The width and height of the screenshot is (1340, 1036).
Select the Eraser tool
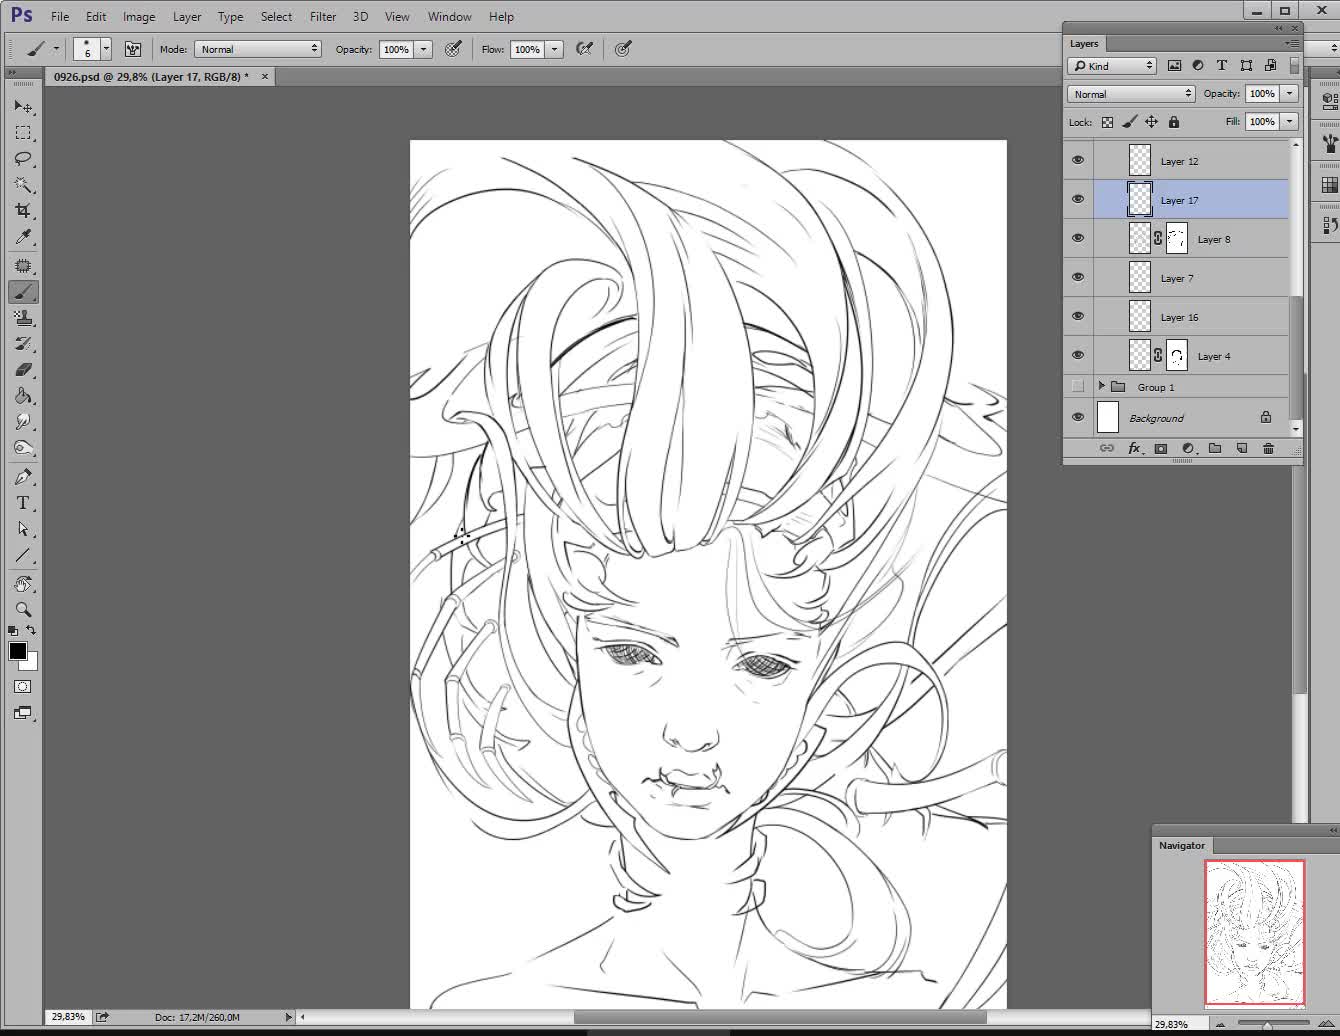(x=23, y=370)
